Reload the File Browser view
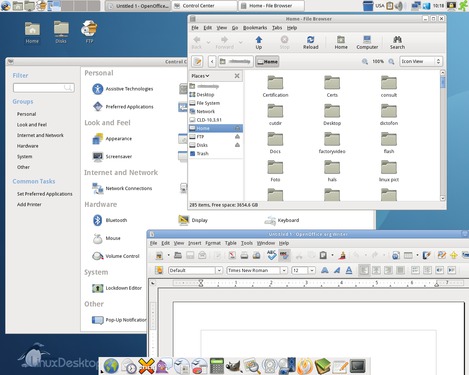The width and height of the screenshot is (469, 375). (311, 43)
